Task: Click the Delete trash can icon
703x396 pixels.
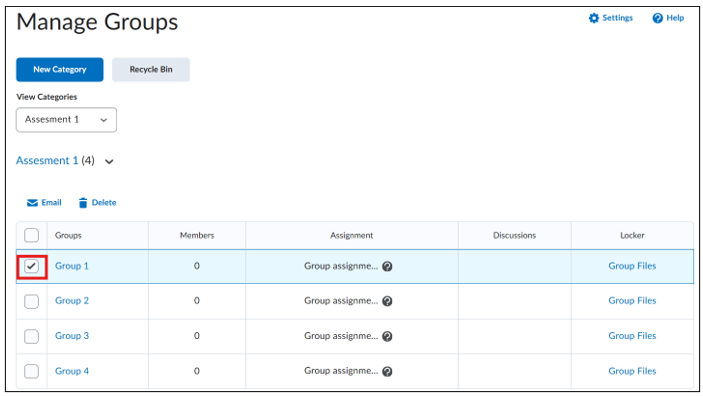Action: pos(83,203)
